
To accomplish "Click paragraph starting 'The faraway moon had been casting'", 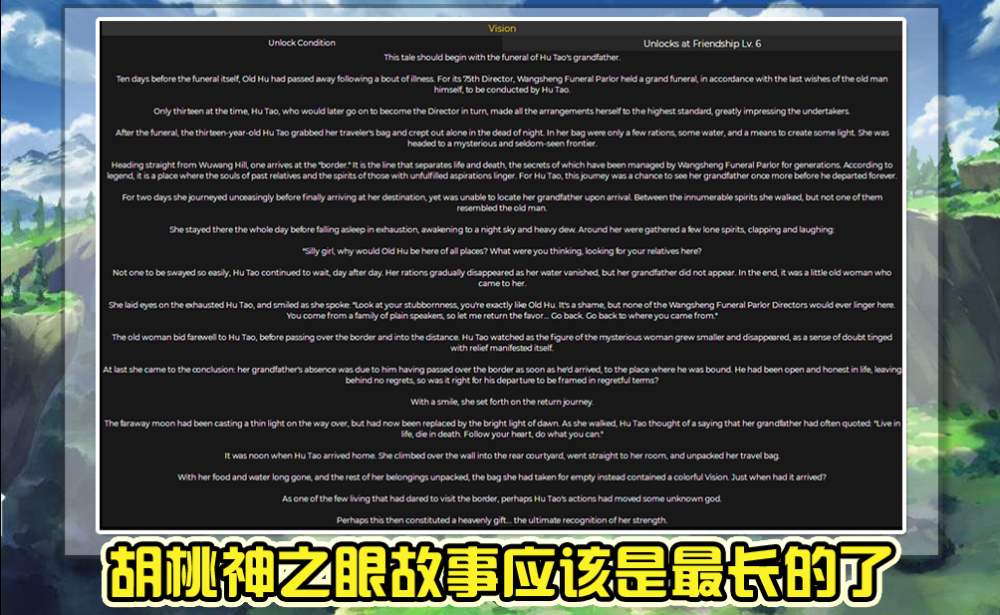I will click(502, 429).
